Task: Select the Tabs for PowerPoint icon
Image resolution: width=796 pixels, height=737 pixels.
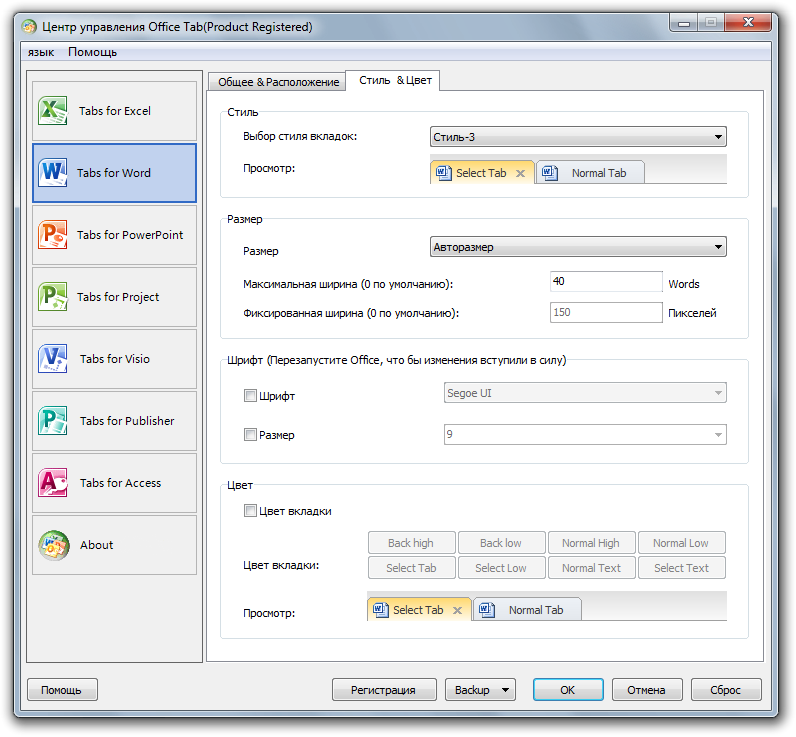Action: (x=53, y=235)
